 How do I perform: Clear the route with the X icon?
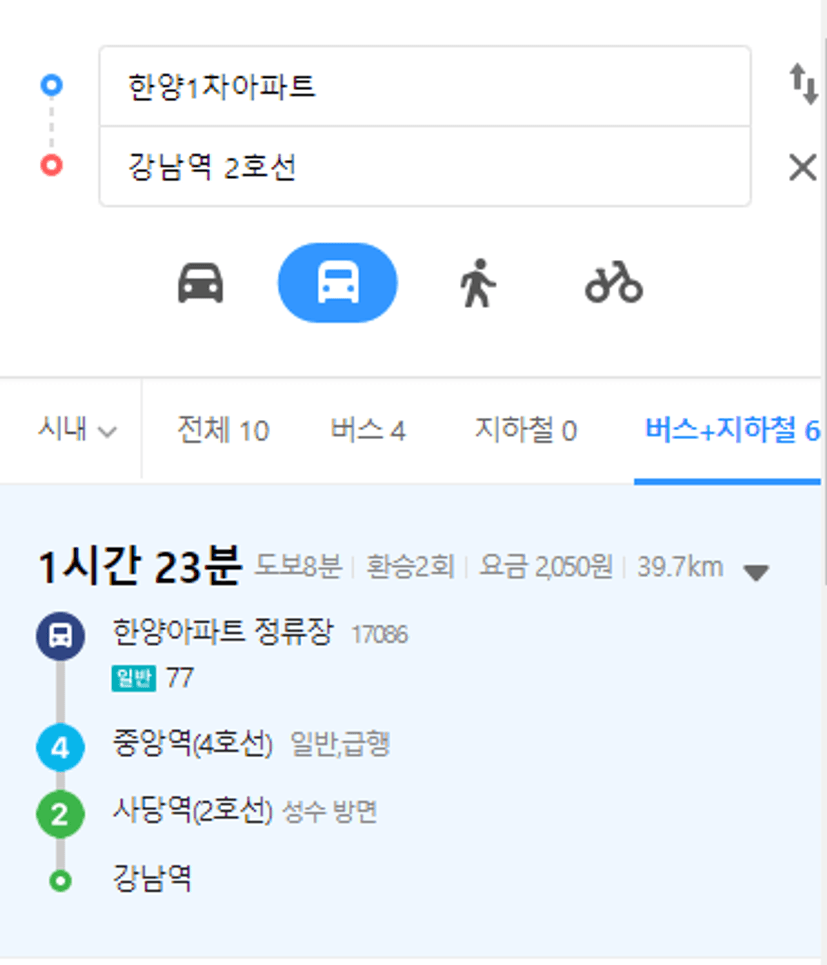click(x=803, y=167)
